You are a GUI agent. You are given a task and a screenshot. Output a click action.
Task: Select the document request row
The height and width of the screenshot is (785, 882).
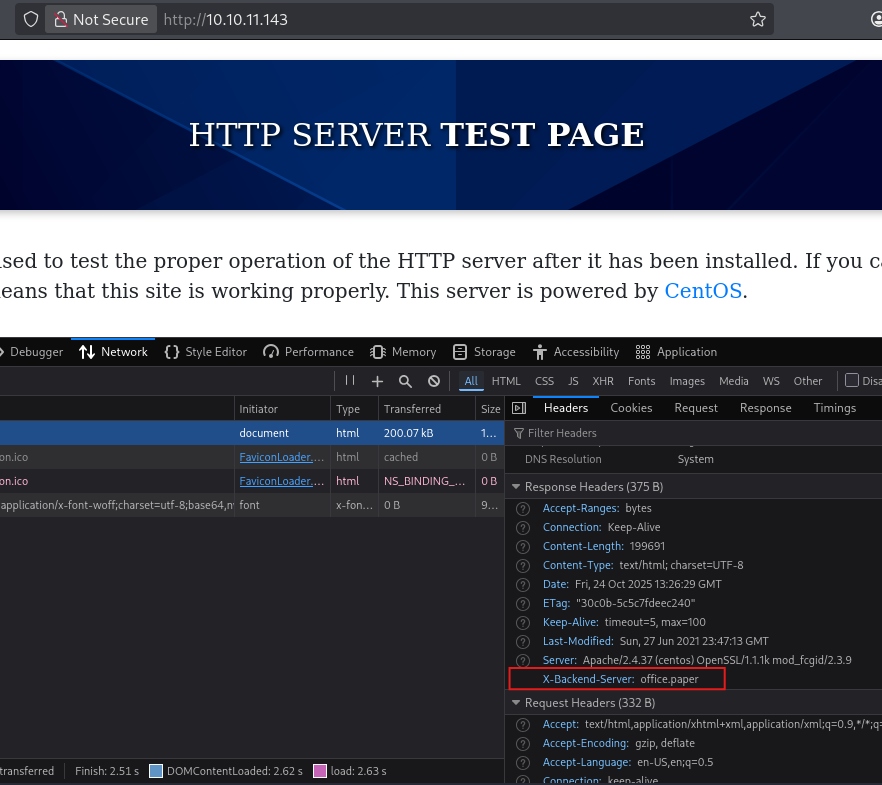tap(252, 433)
